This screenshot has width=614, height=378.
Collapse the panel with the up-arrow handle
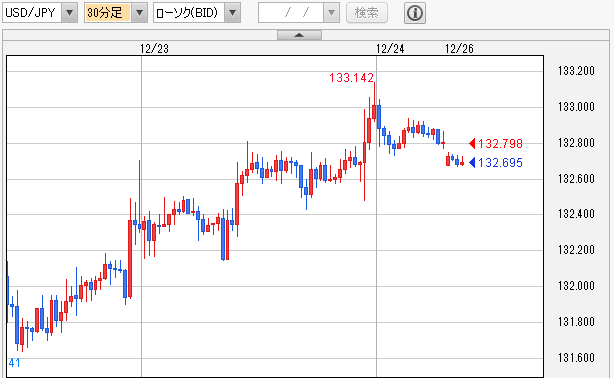(x=300, y=35)
